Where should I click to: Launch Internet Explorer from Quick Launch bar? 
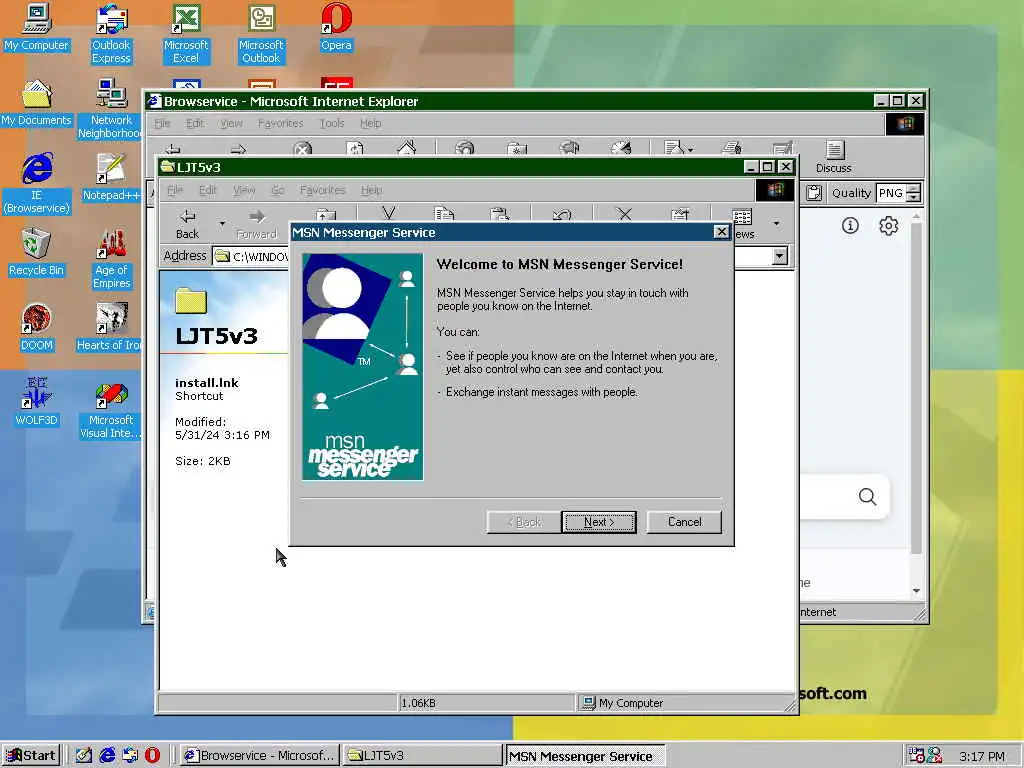tap(107, 756)
